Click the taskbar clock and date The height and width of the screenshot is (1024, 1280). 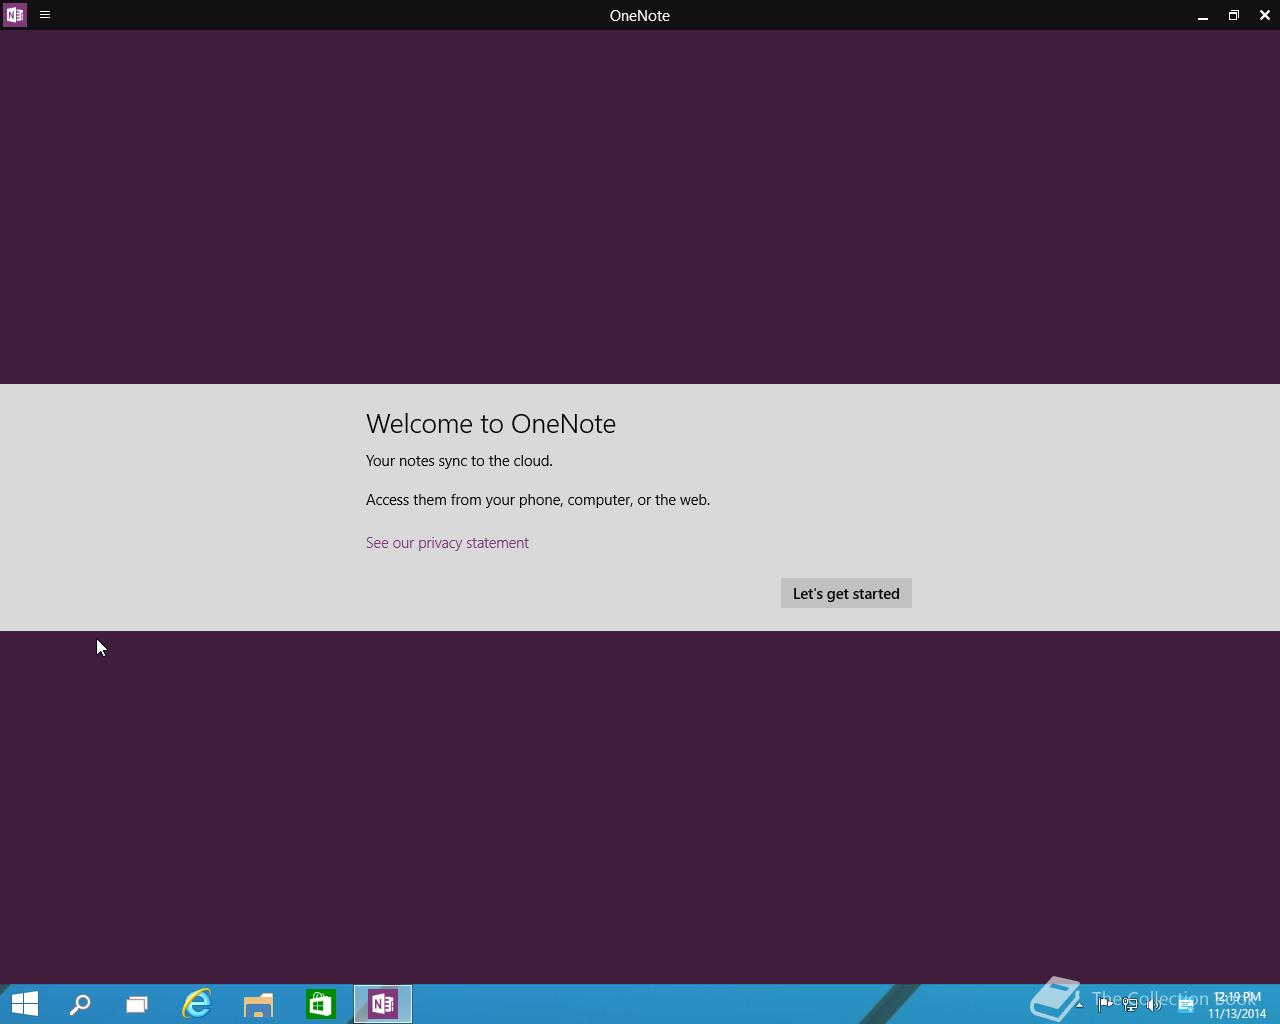click(x=1237, y=1005)
